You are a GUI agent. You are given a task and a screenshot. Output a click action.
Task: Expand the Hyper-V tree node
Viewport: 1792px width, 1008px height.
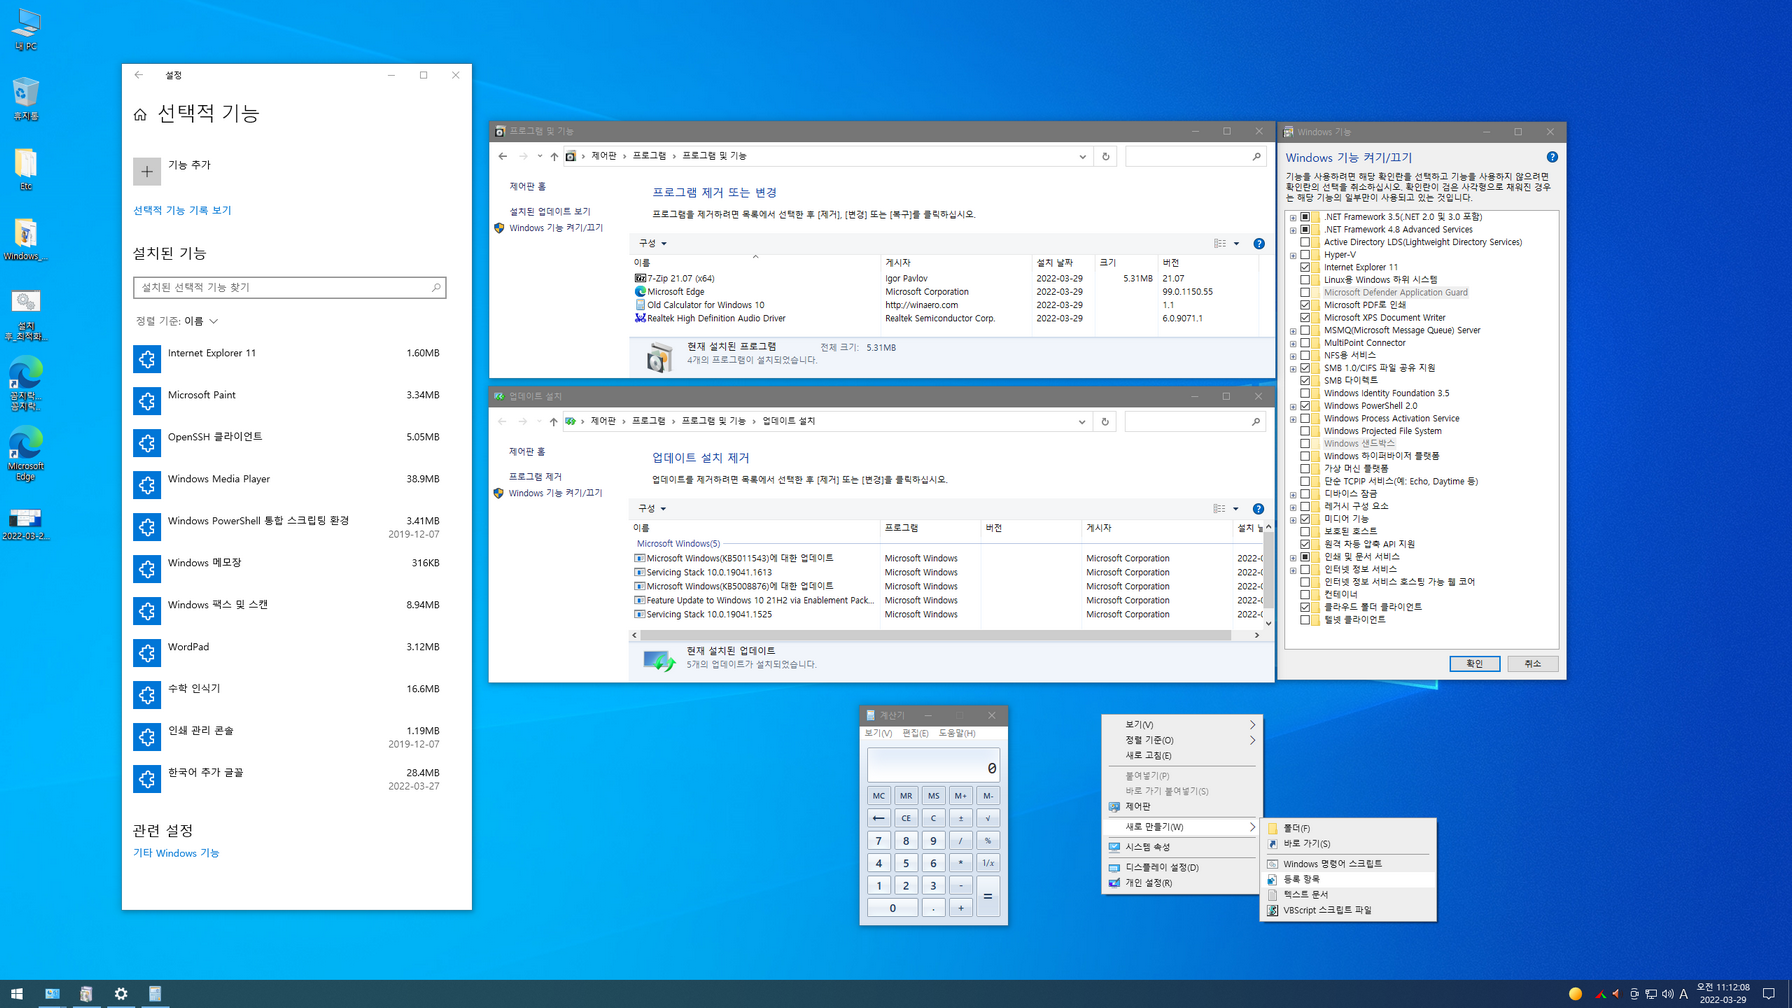(1293, 255)
